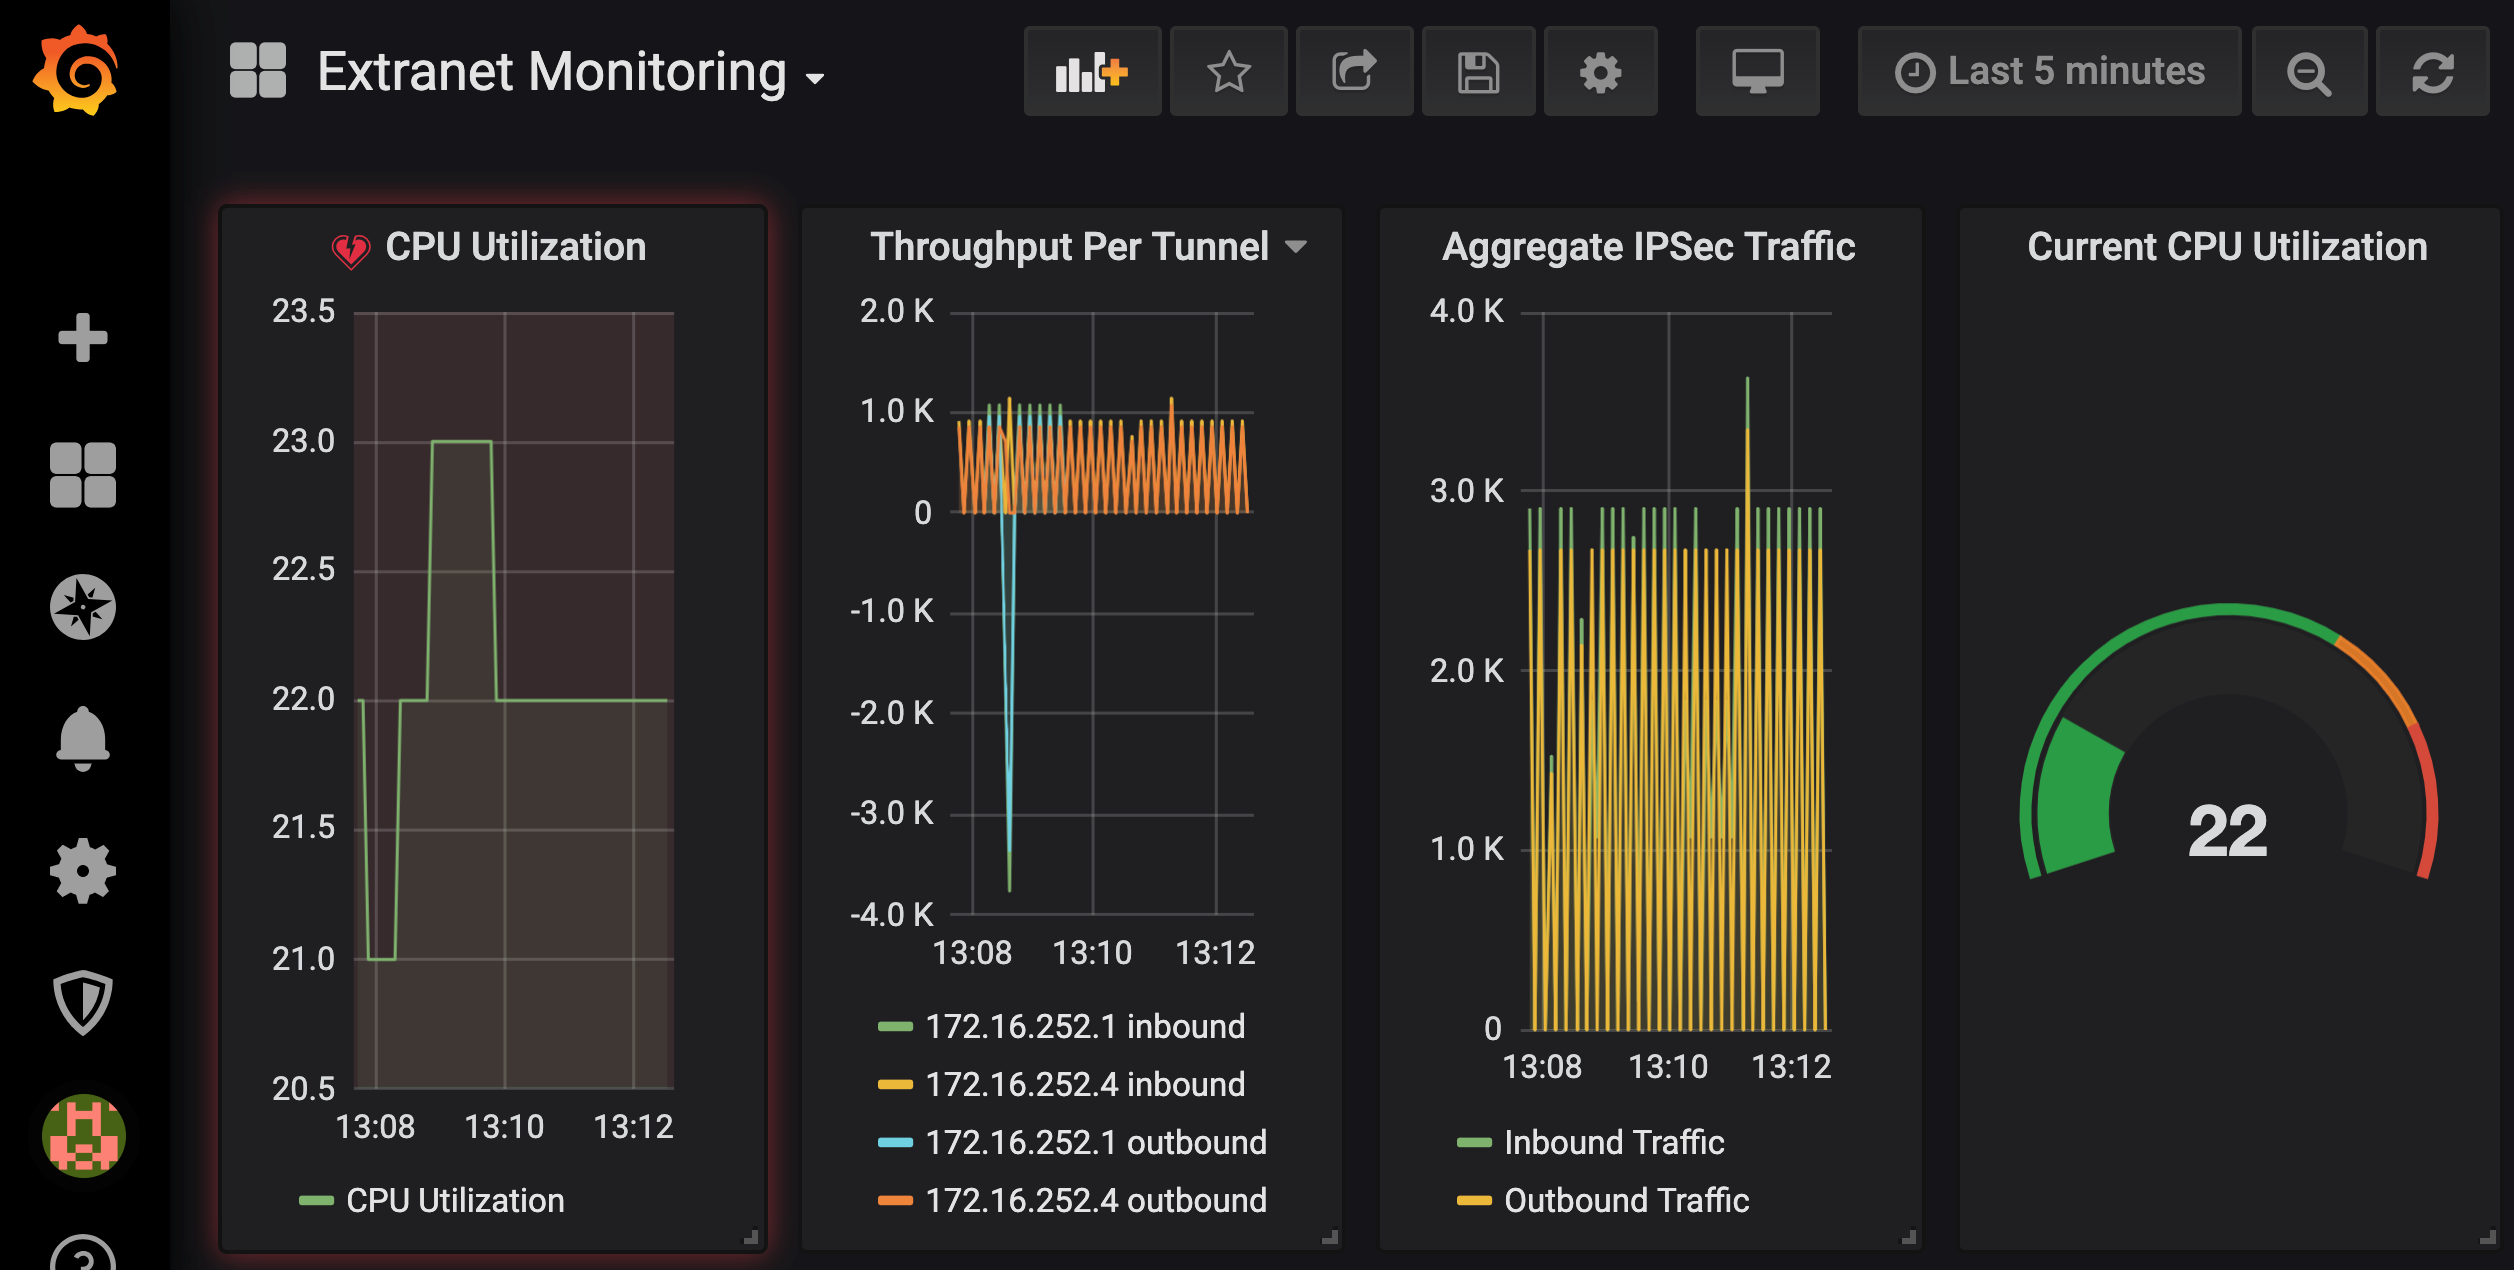This screenshot has width=2514, height=1270.
Task: Click the Add panel toolbar icon
Action: click(x=1092, y=72)
